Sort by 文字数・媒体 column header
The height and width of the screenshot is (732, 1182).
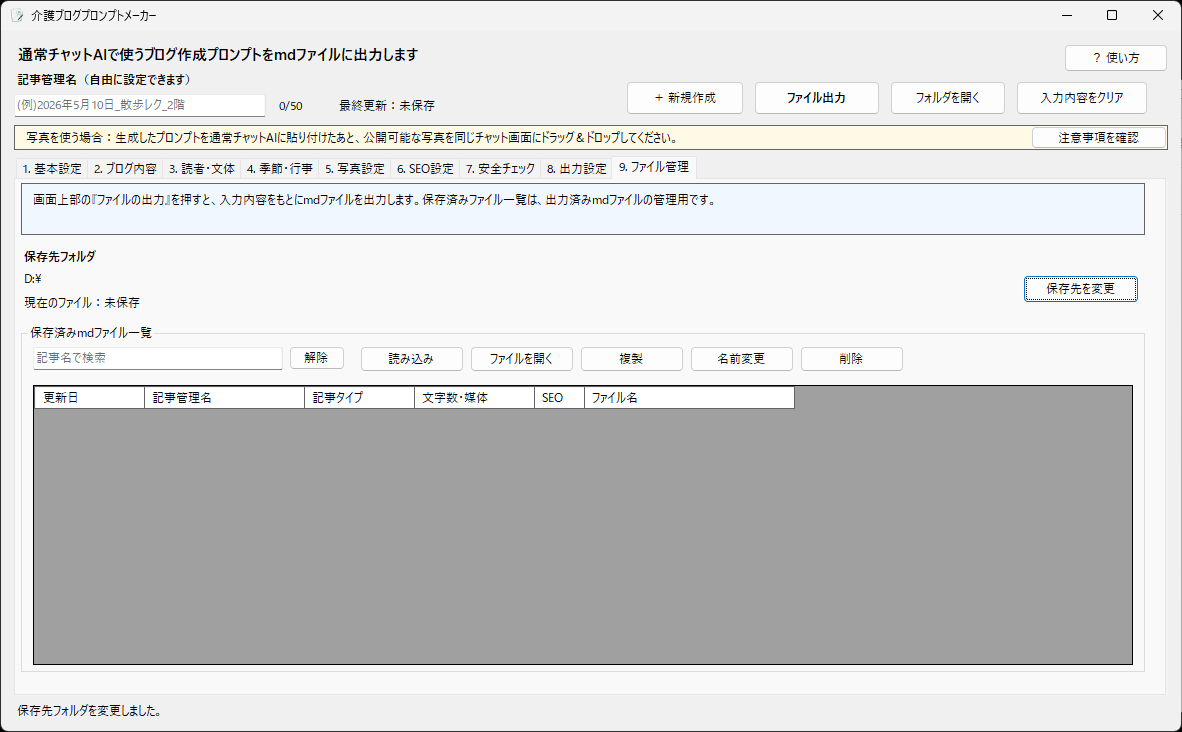click(x=474, y=397)
